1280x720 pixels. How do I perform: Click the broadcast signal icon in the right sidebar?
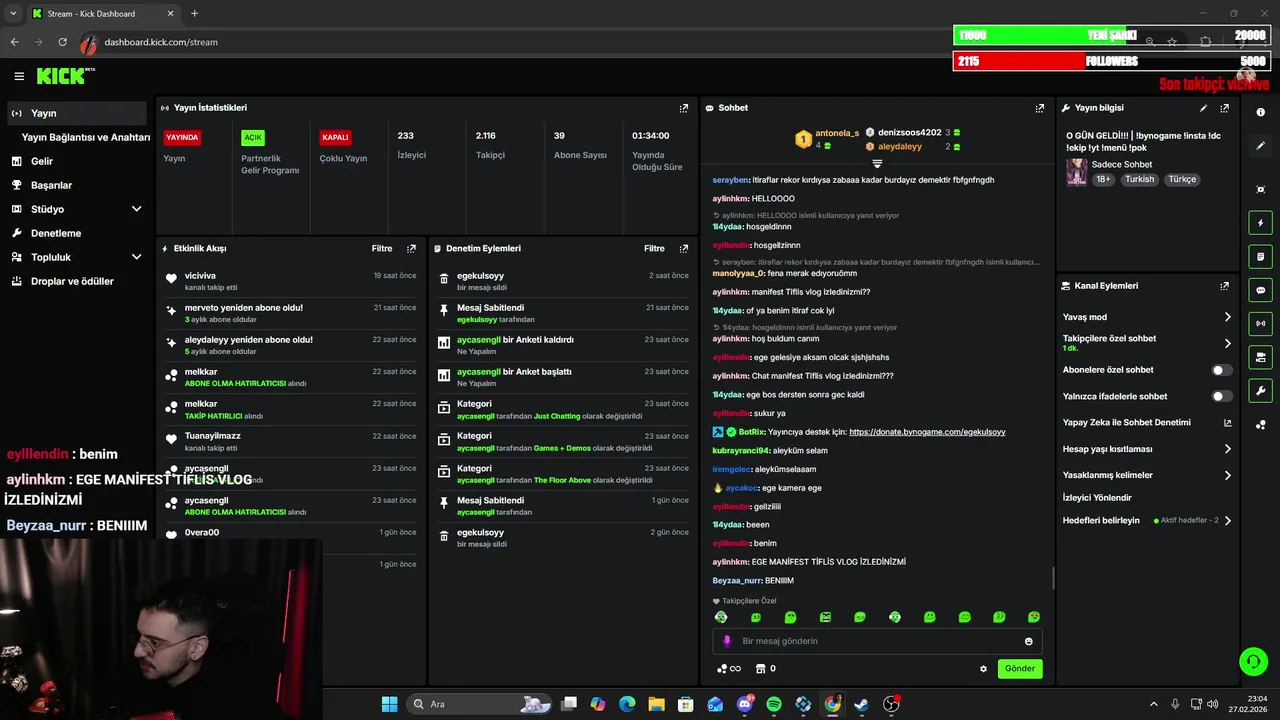pyautogui.click(x=1260, y=323)
